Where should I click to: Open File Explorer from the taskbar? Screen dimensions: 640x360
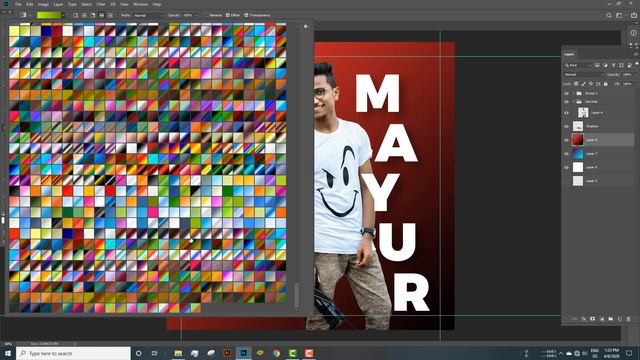tap(178, 353)
